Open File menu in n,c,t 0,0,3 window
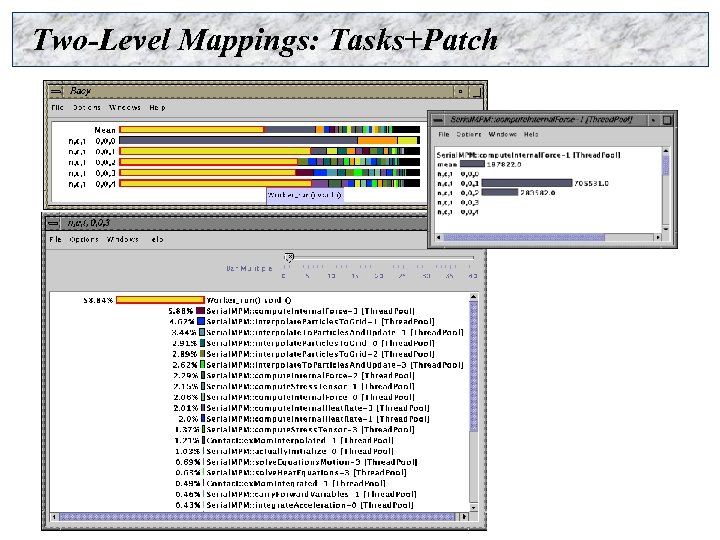This screenshot has width=720, height=540. point(56,239)
